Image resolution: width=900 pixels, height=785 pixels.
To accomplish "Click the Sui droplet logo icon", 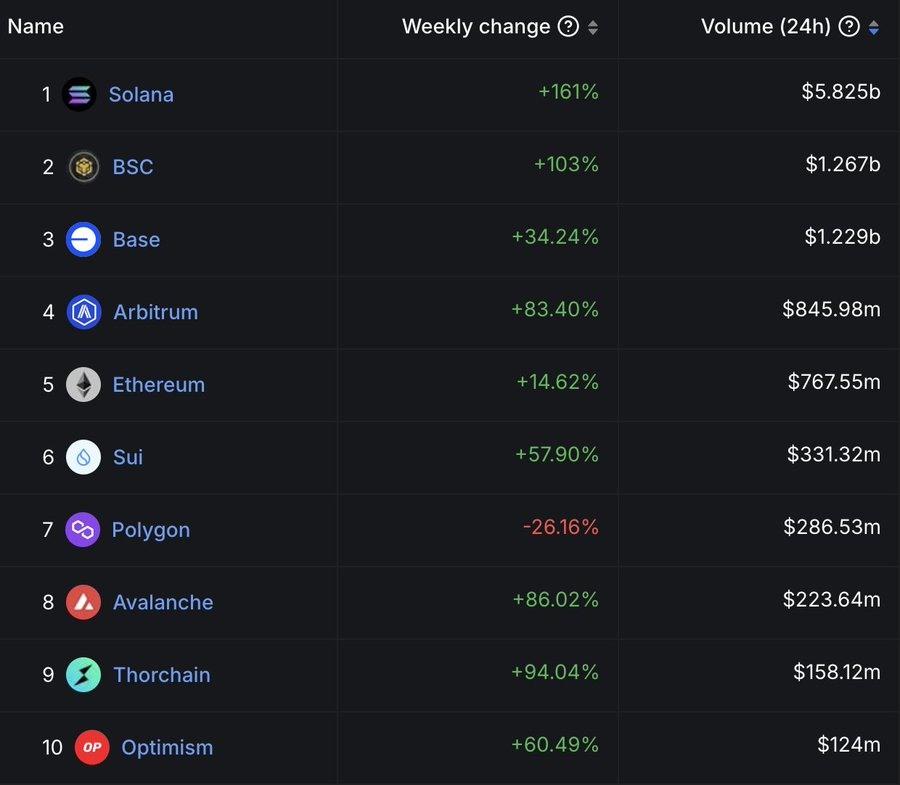I will pos(83,457).
